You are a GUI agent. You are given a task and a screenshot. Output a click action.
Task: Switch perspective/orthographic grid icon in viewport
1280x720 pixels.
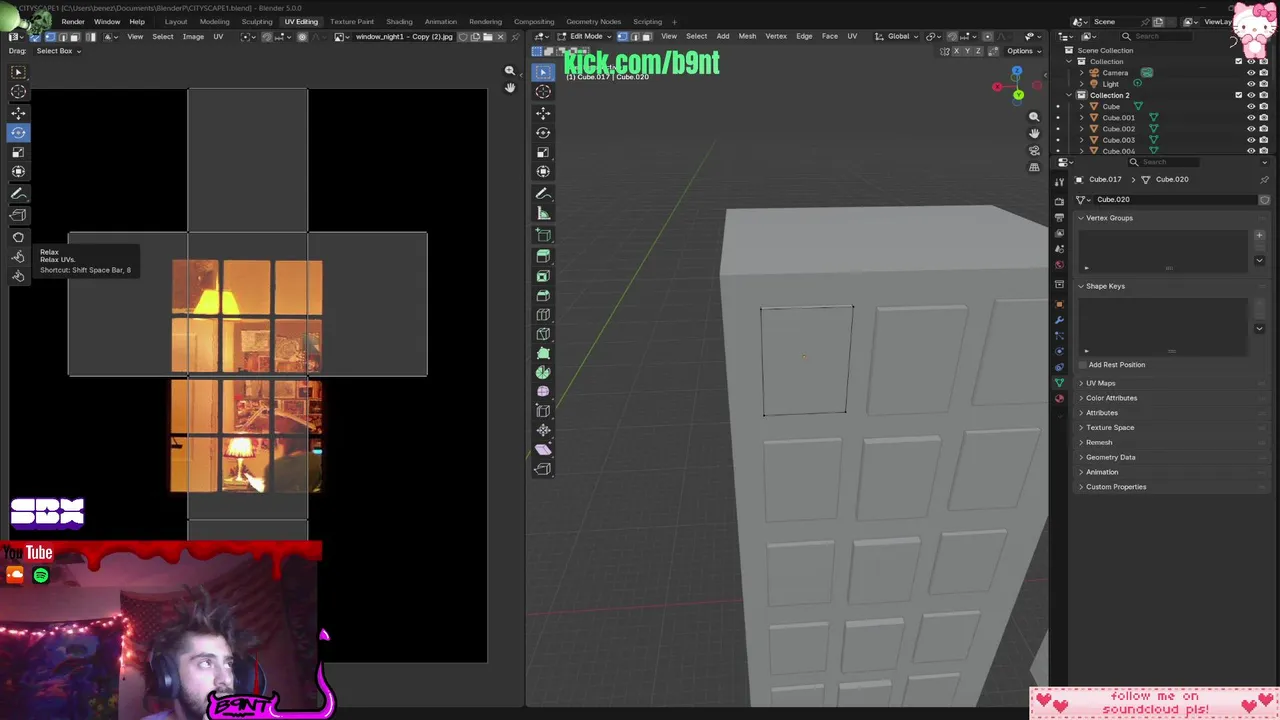tap(1034, 167)
